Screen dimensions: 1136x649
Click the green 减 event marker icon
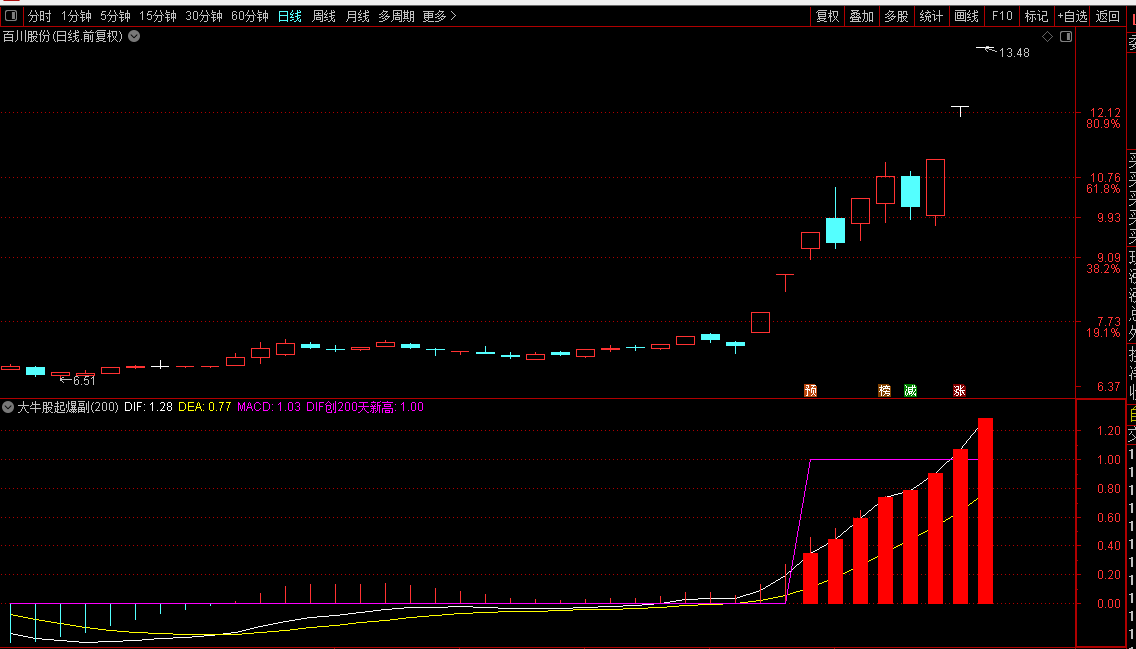point(910,390)
